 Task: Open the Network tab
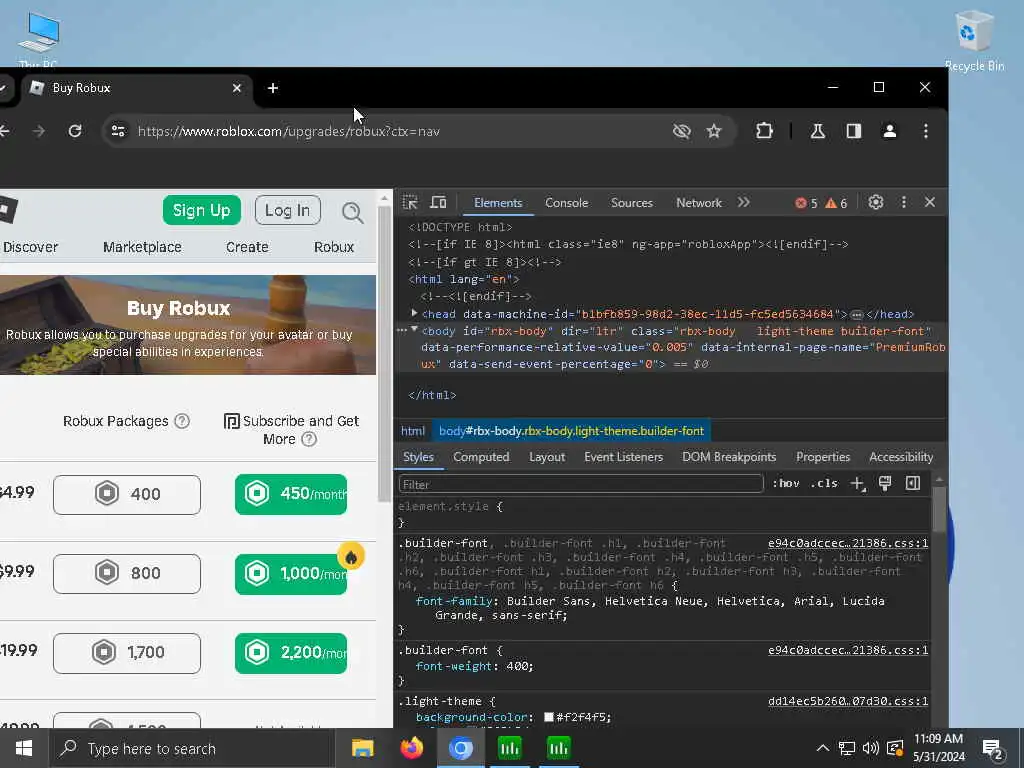point(699,203)
